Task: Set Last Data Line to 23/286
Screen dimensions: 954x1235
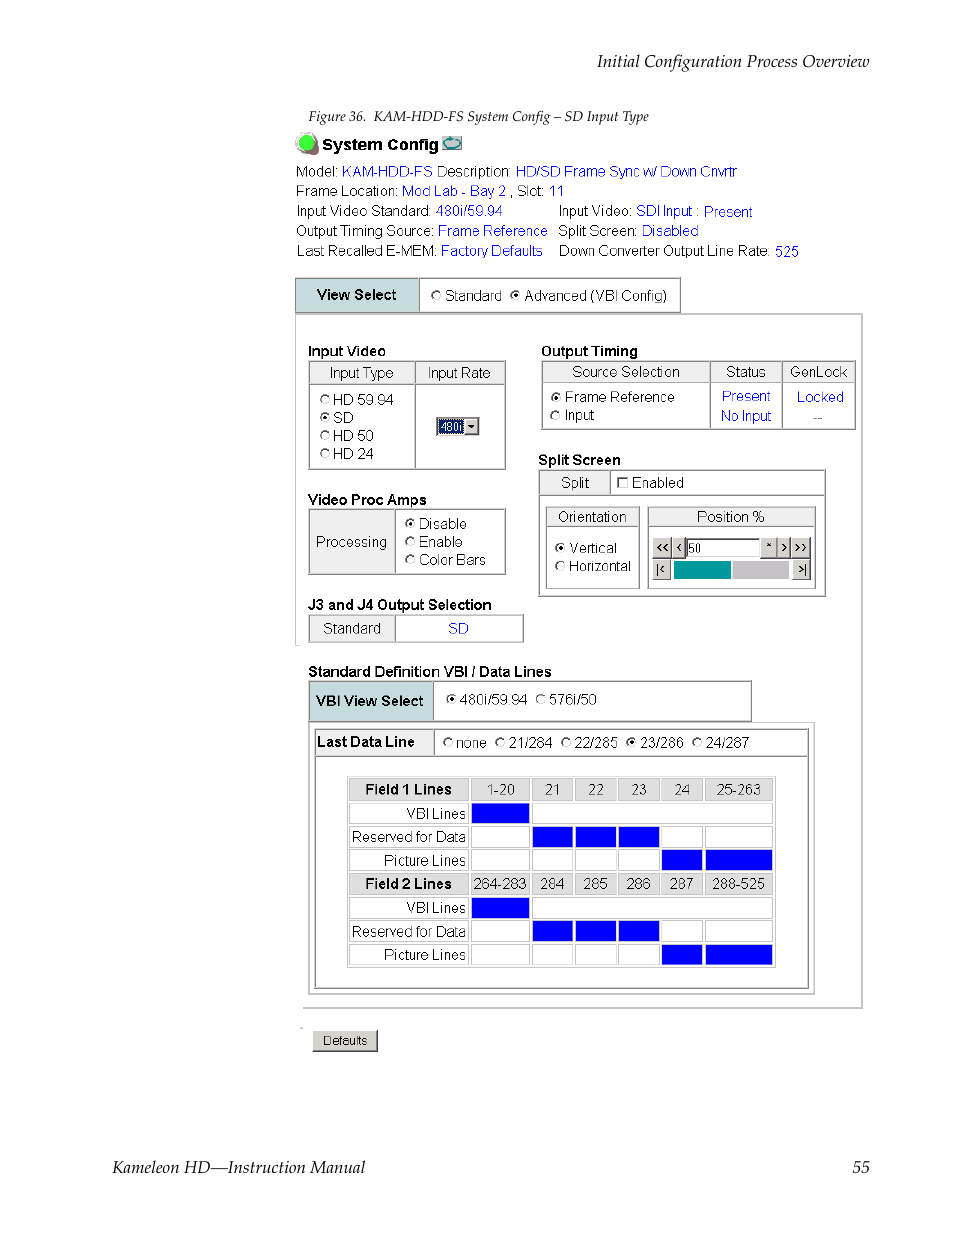Action: click(631, 742)
